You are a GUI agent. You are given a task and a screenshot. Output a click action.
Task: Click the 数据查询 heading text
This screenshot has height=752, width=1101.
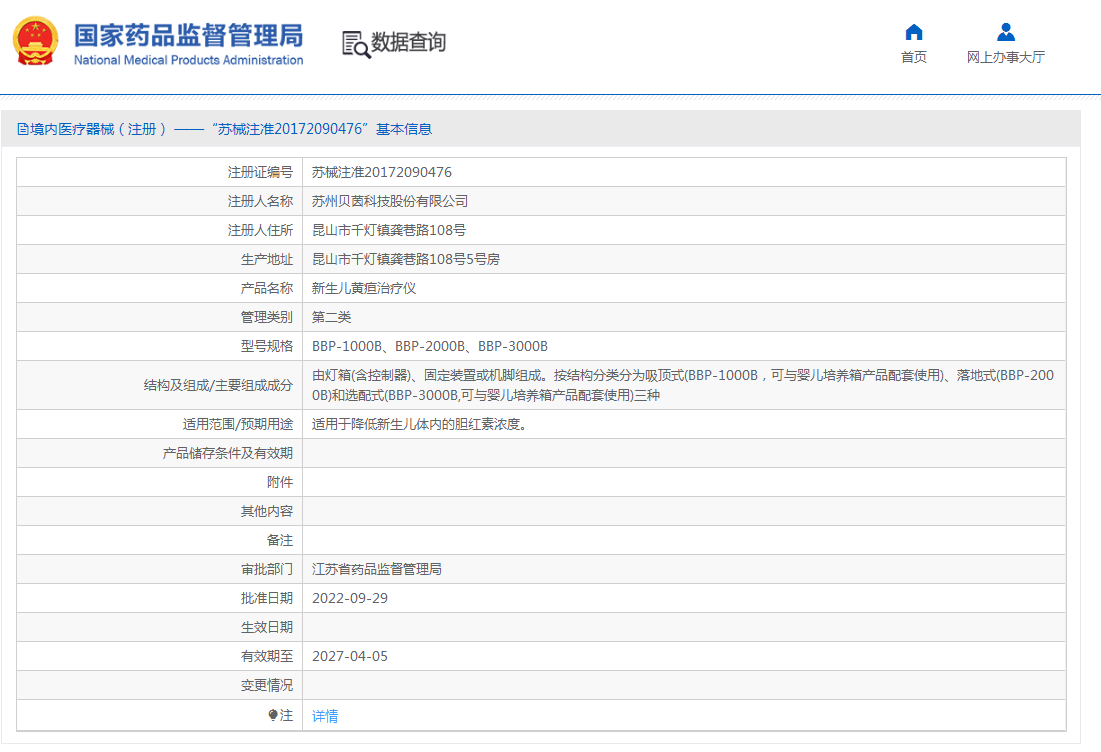pos(408,42)
